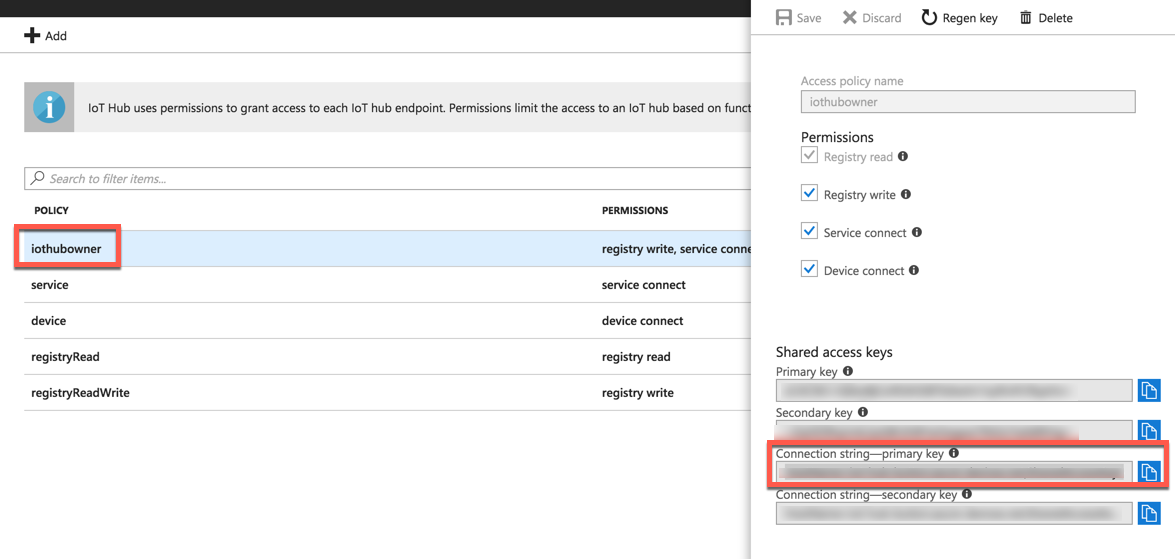
Task: Copy the secondary key connection string
Action: pyautogui.click(x=1148, y=513)
